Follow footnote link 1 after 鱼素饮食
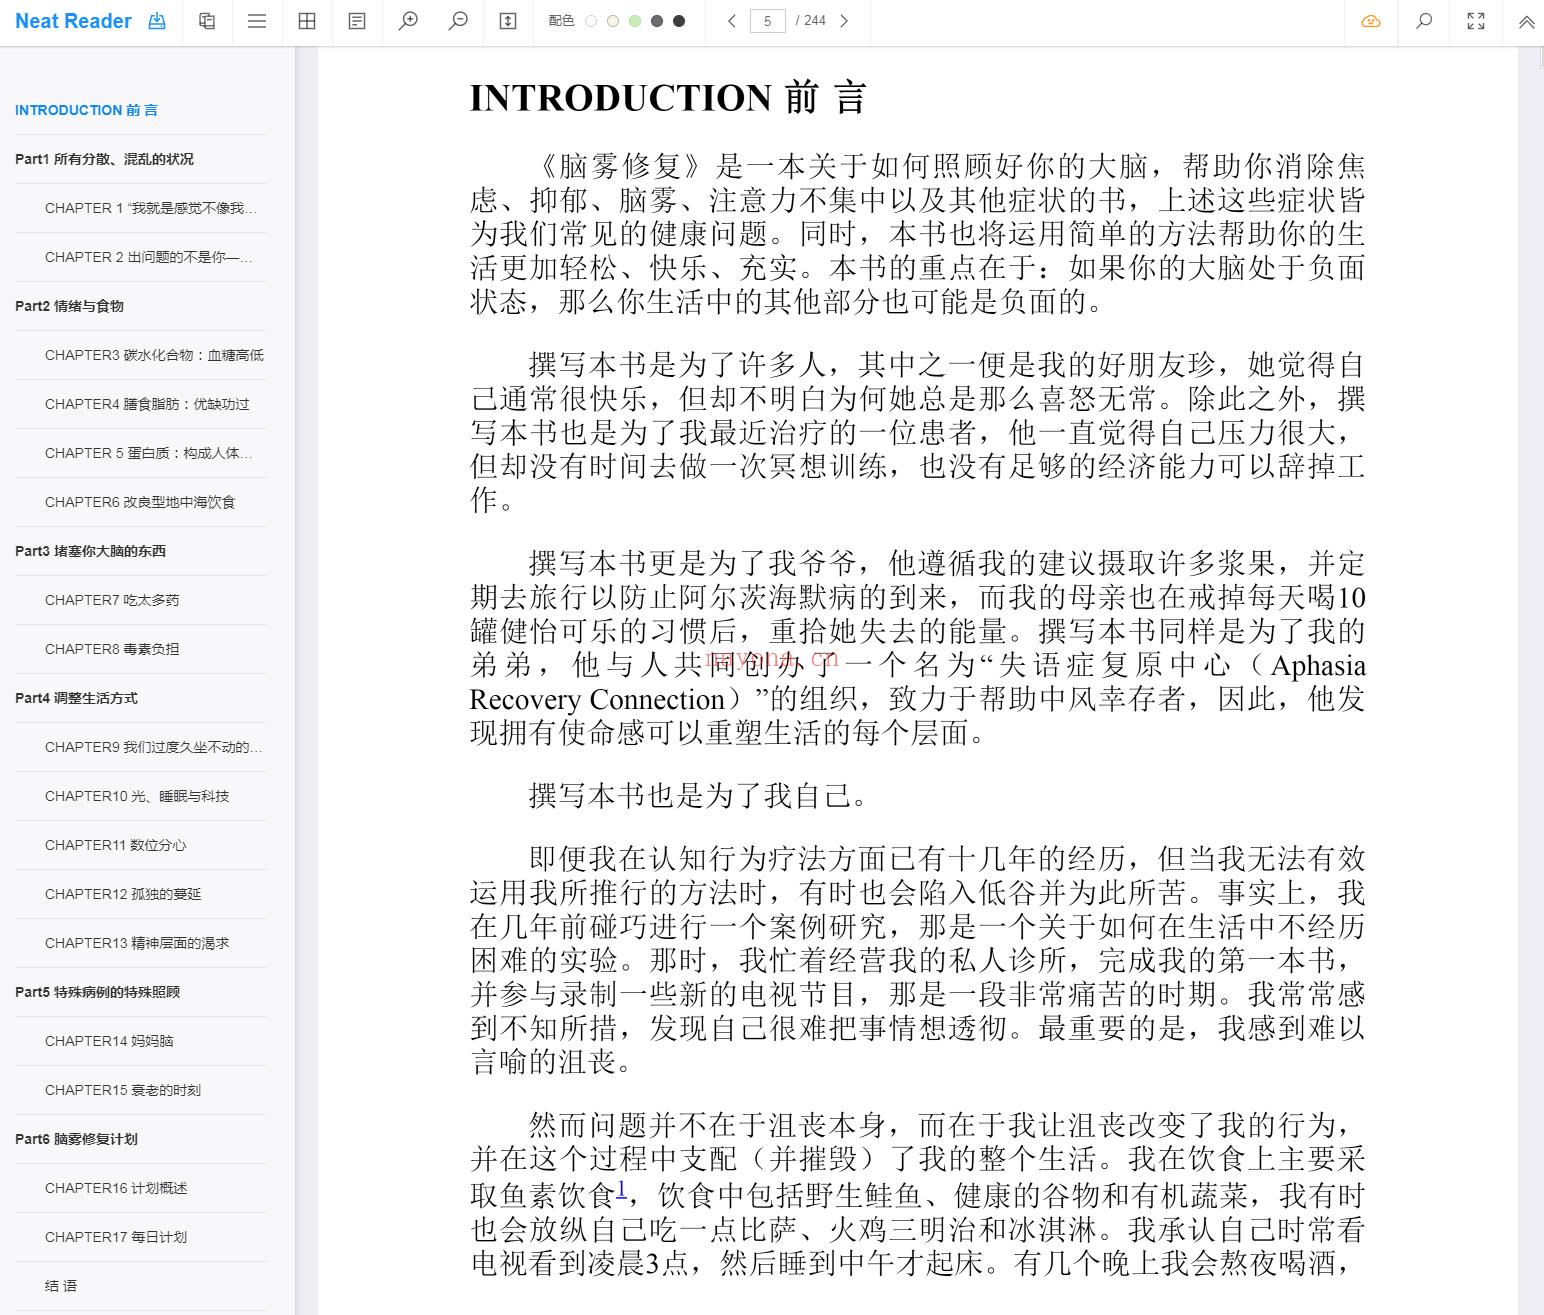 coord(621,1188)
